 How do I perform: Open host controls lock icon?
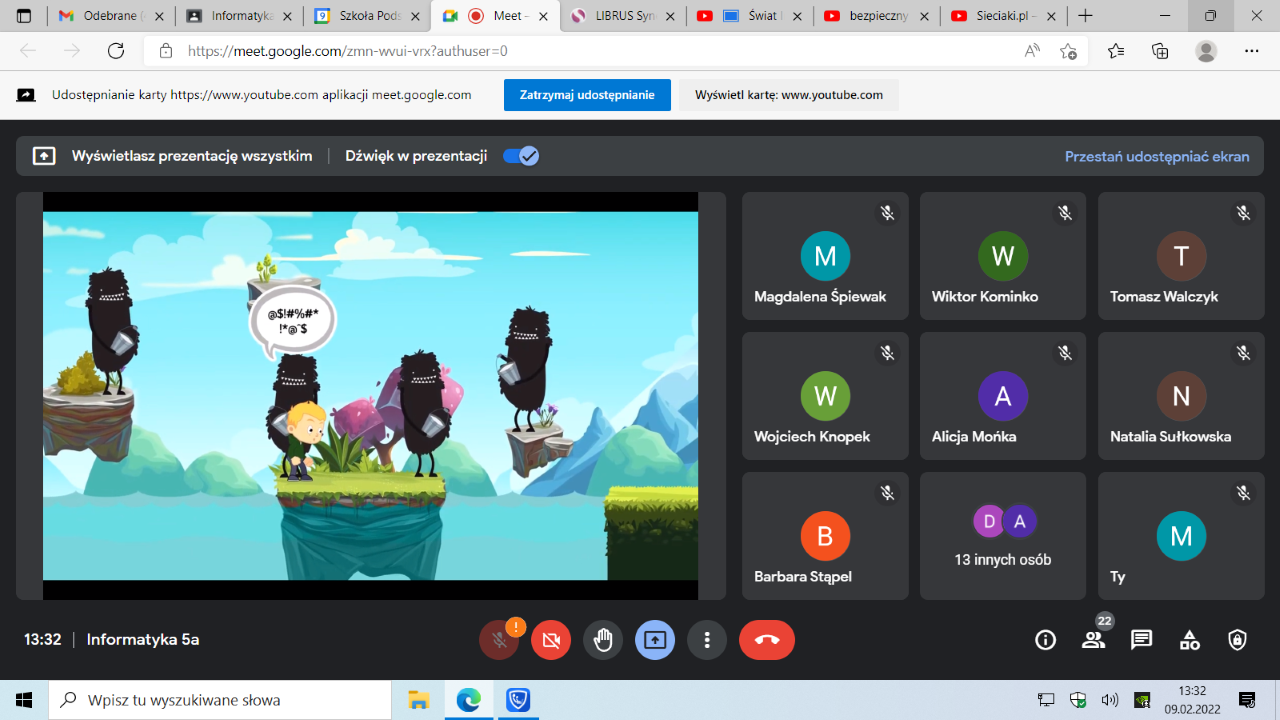[x=1237, y=640]
